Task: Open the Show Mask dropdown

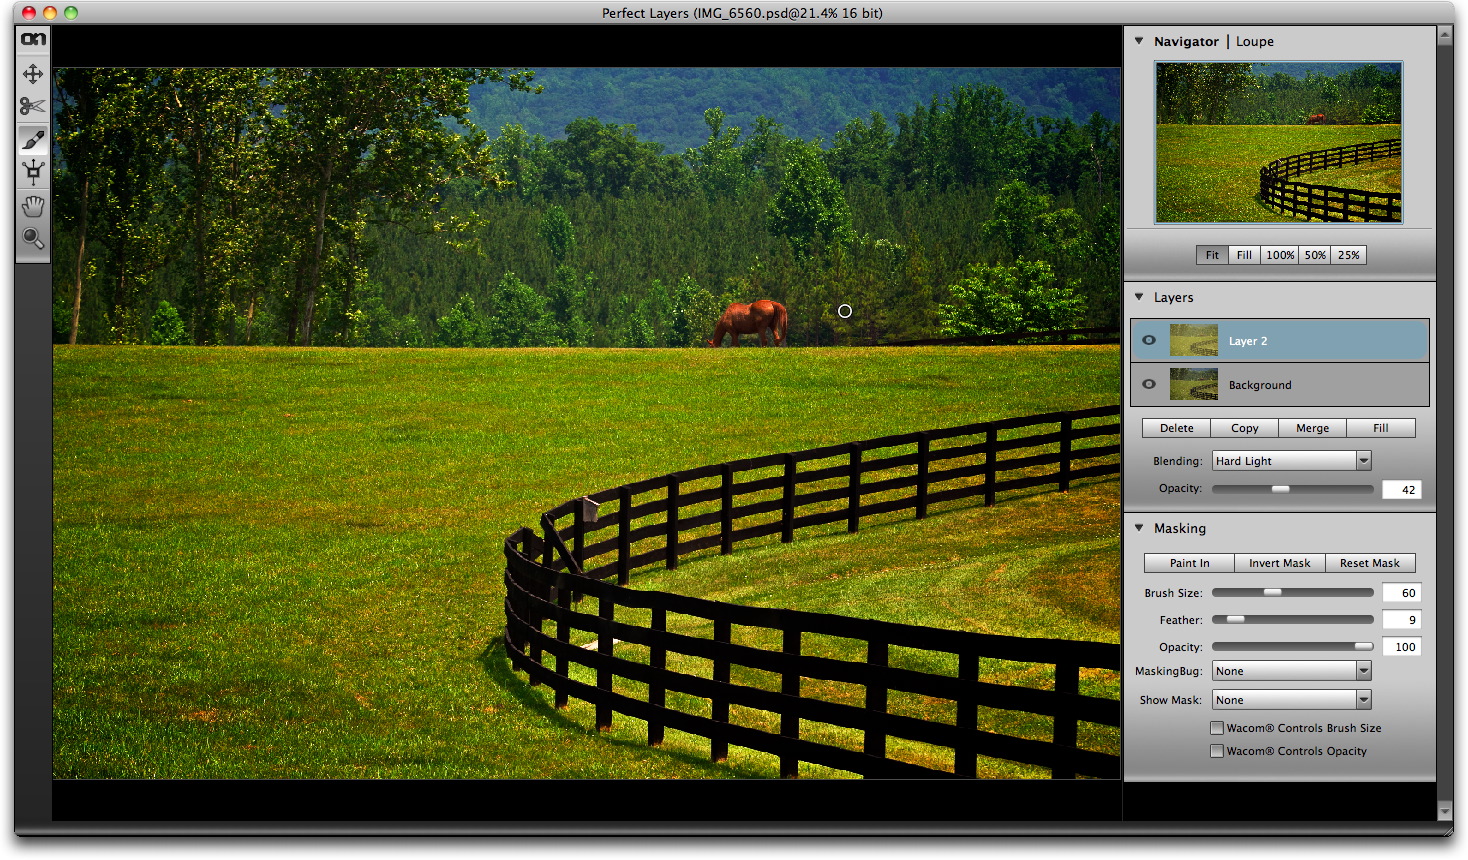Action: (x=1291, y=700)
